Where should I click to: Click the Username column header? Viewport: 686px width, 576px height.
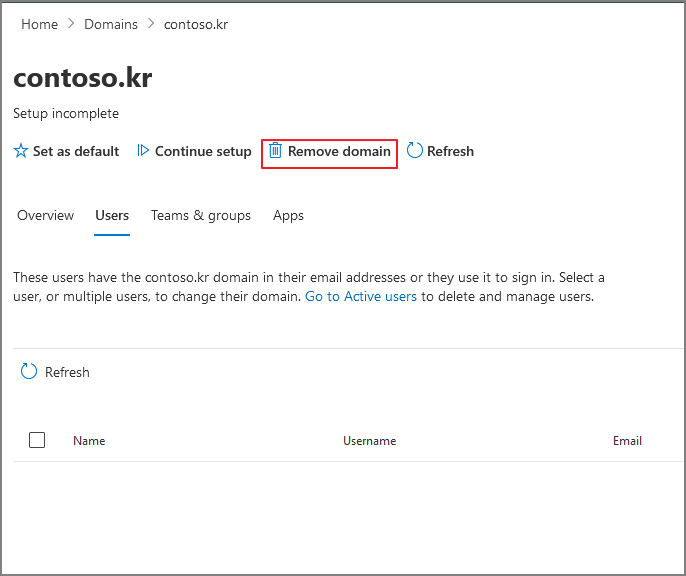coord(369,441)
